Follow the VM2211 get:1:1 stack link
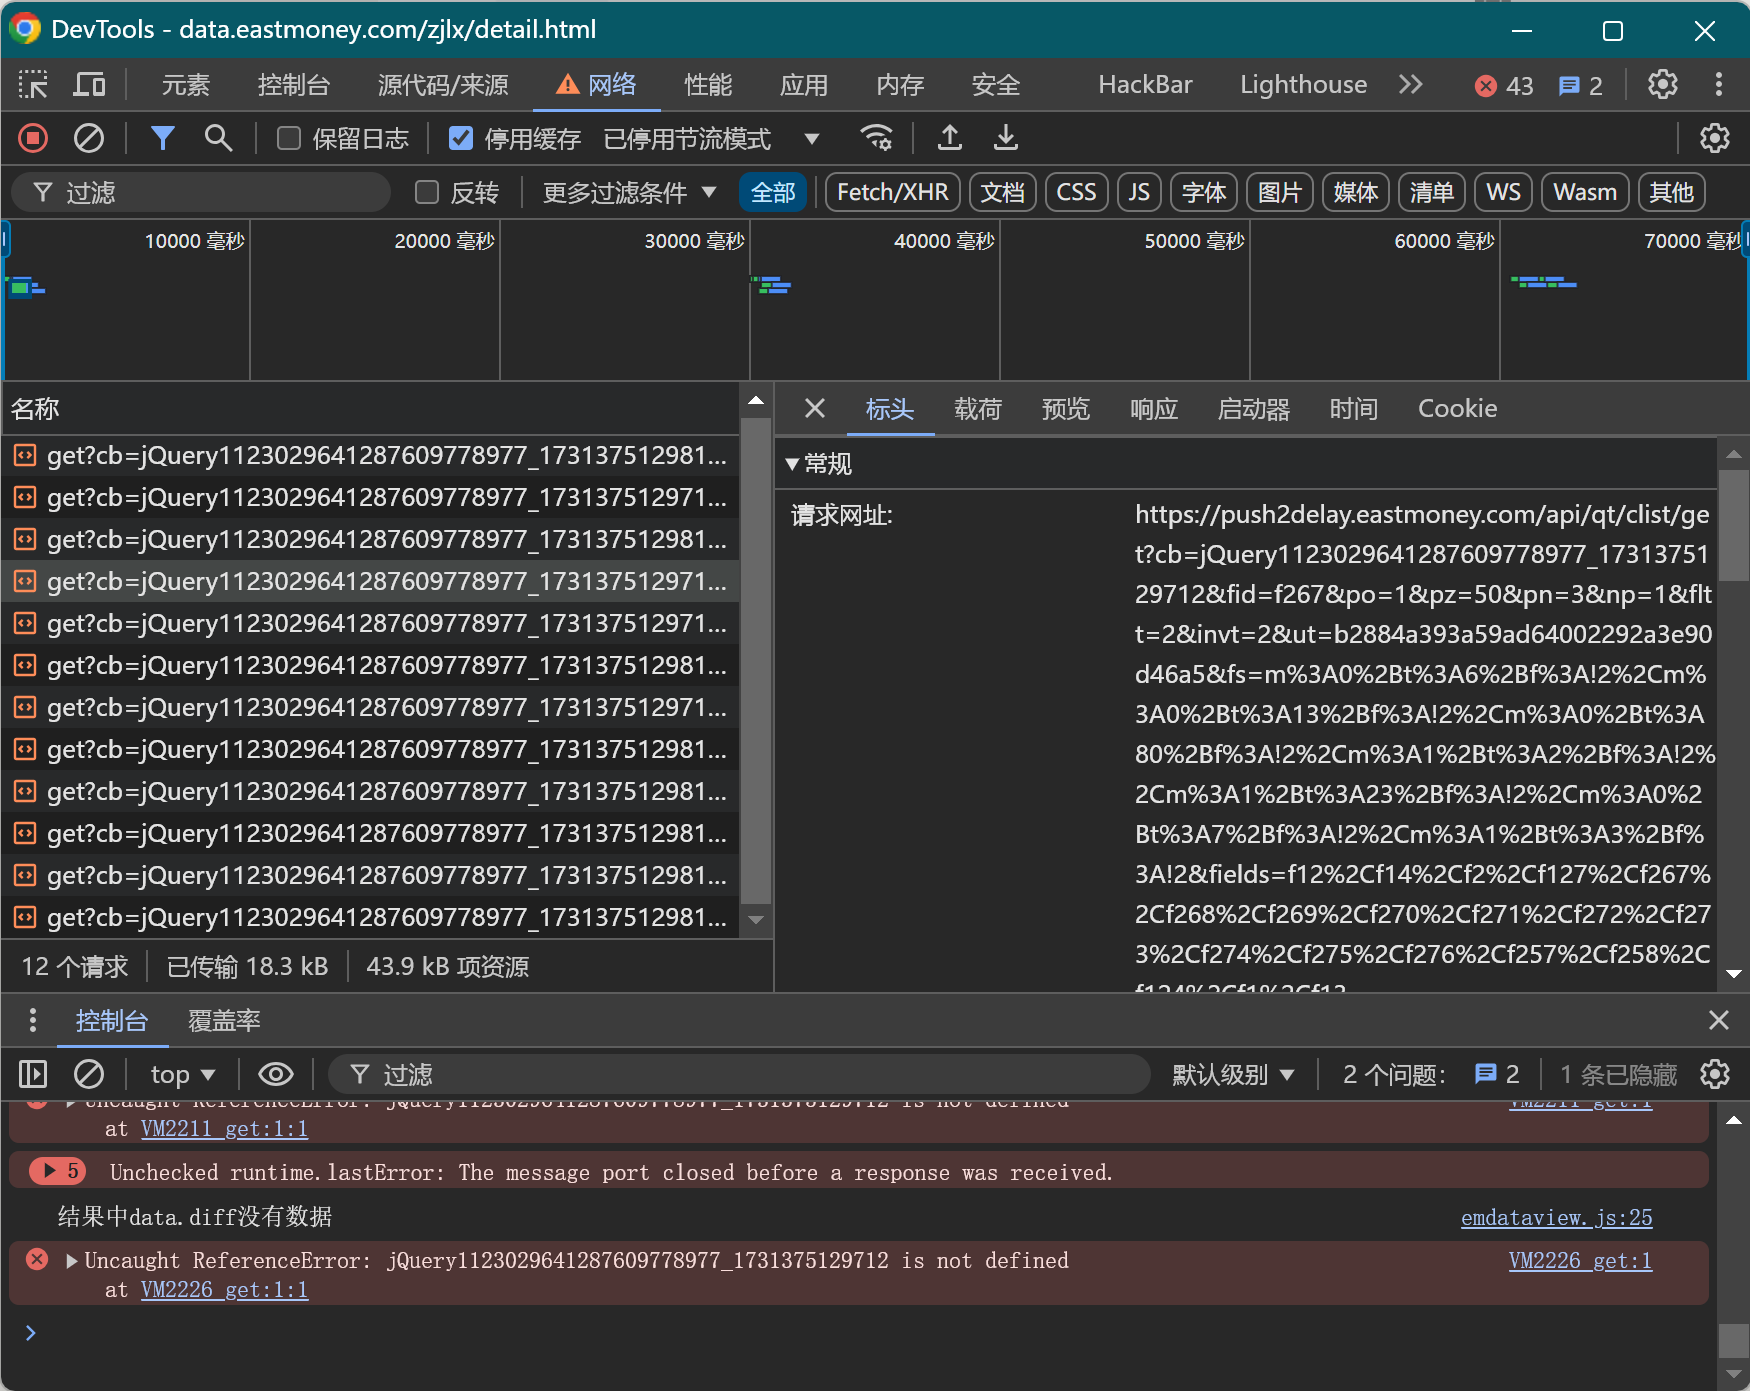The image size is (1750, 1391). [x=224, y=1128]
